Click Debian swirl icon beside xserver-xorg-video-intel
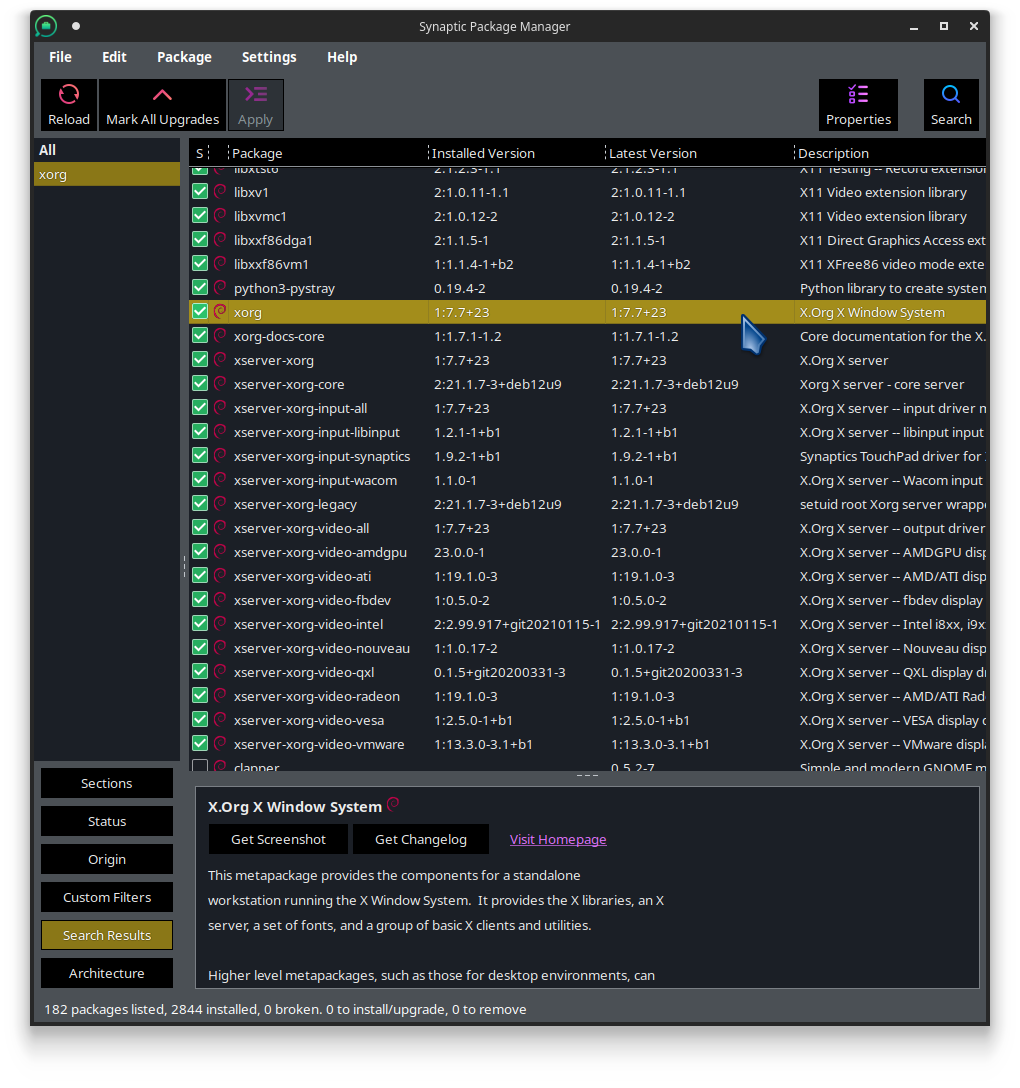 [220, 624]
